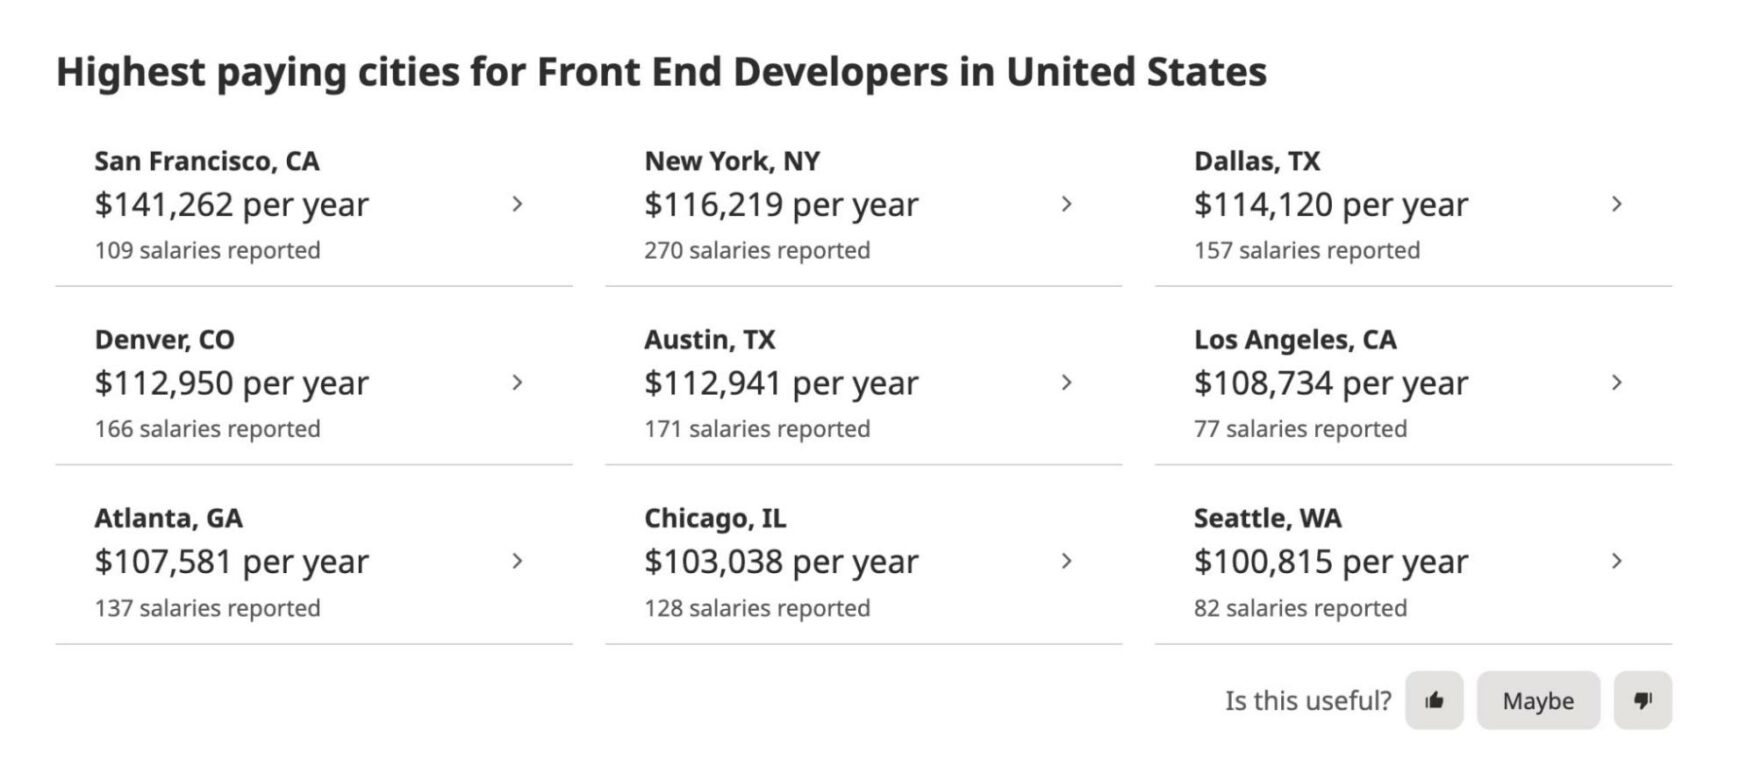Click the thumbs up feedback icon

coord(1434,701)
